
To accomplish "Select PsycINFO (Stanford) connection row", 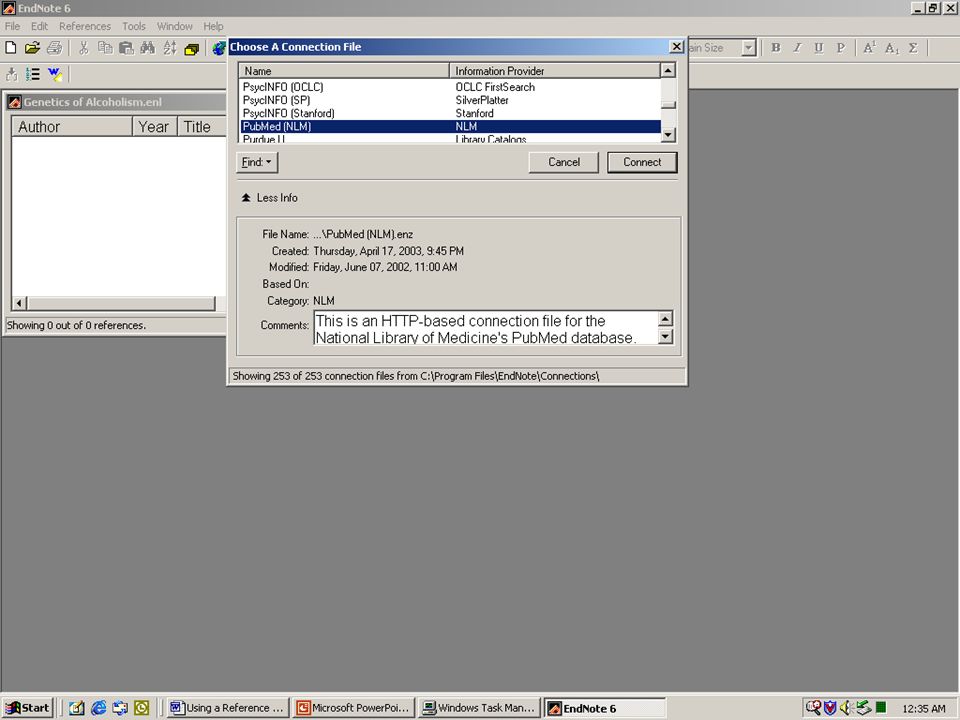I will pyautogui.click(x=451, y=113).
